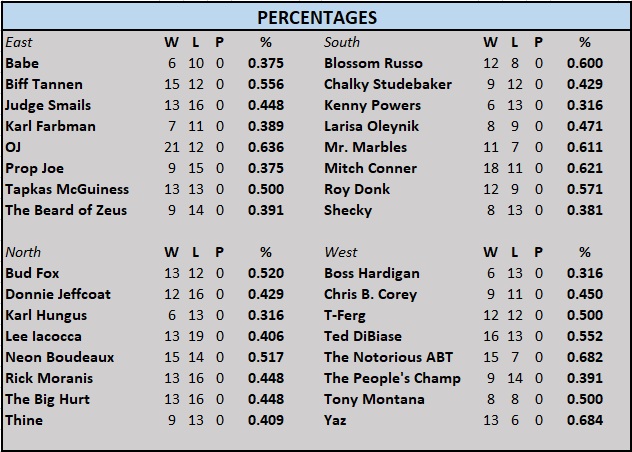Select the Mitch Conner team name
The image size is (632, 452).
[370, 168]
